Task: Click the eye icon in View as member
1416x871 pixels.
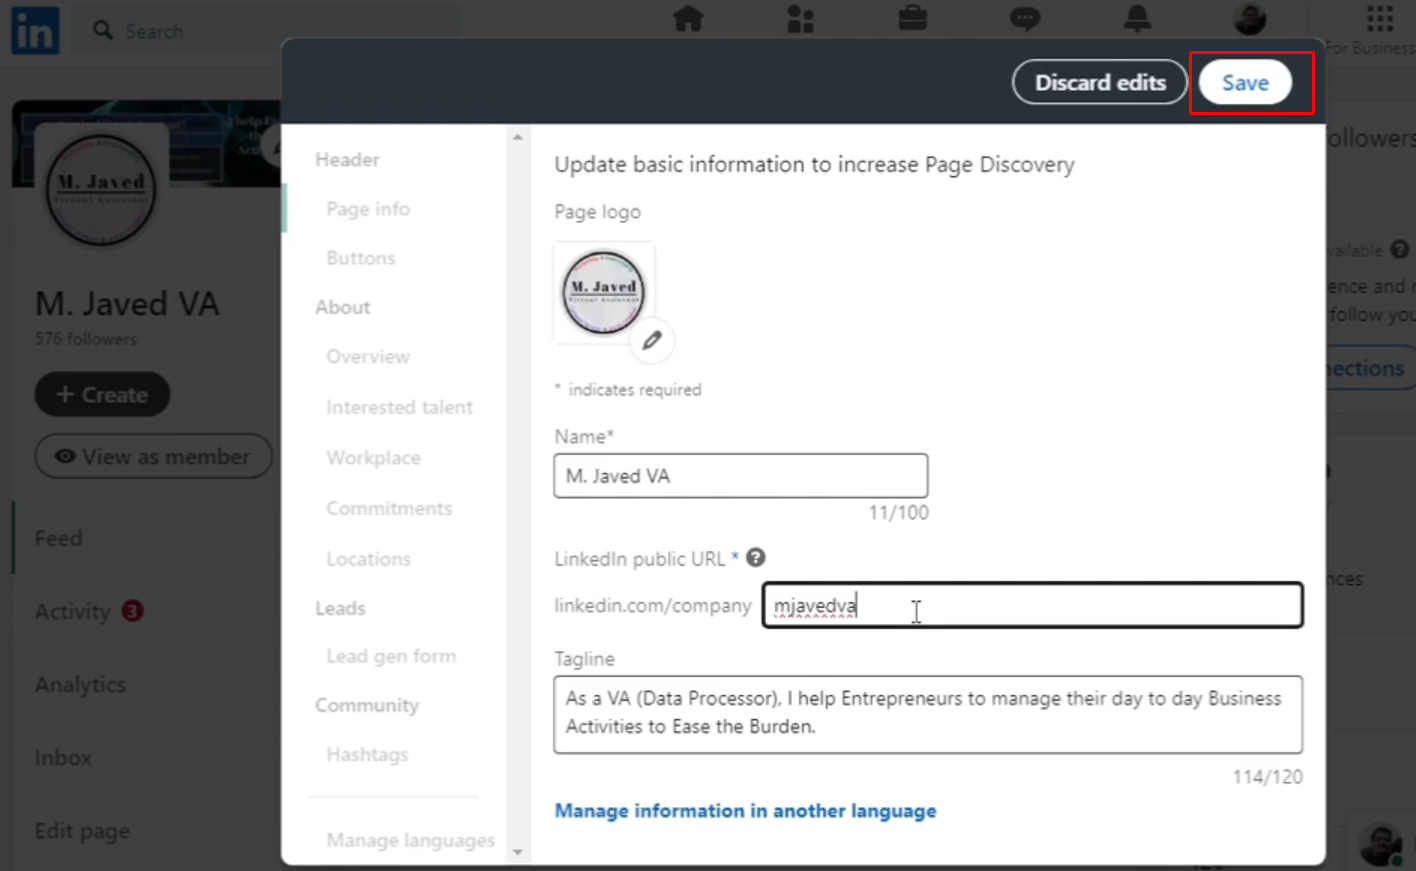Action: (x=65, y=457)
